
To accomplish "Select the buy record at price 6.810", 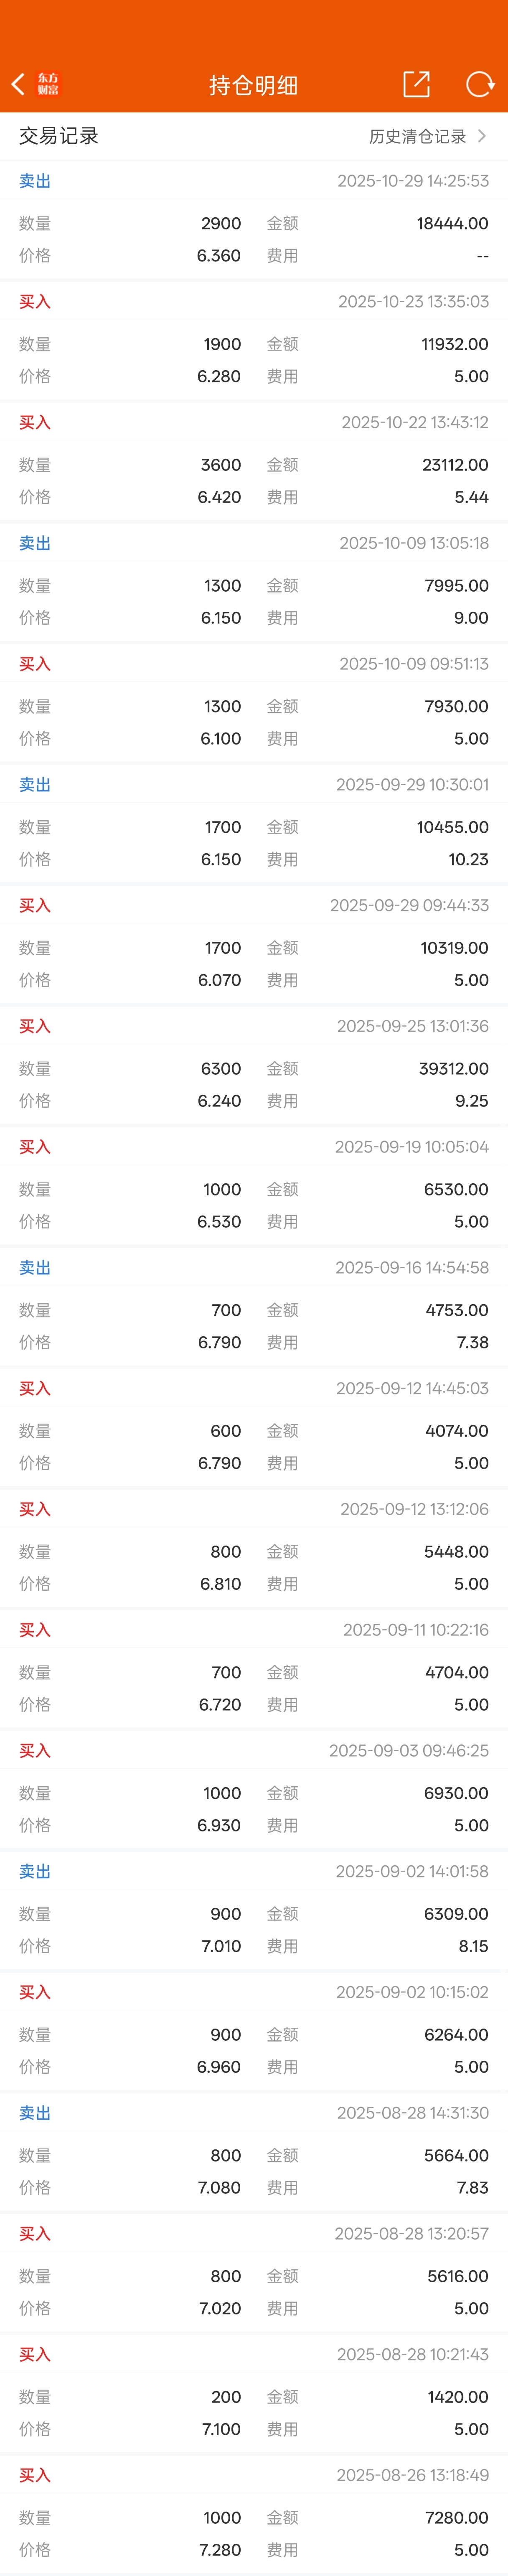I will [x=254, y=1548].
